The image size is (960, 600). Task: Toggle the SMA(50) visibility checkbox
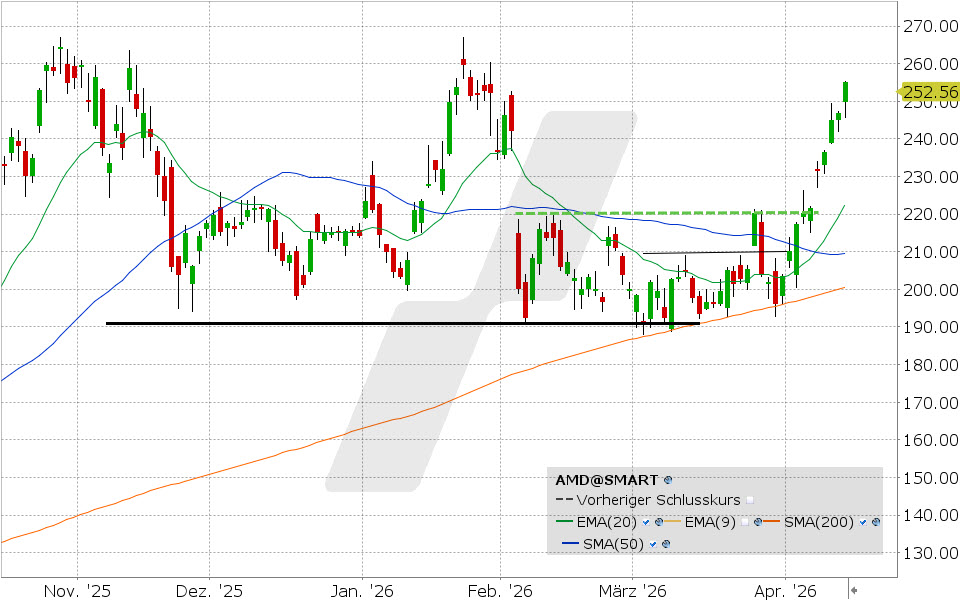[652, 543]
